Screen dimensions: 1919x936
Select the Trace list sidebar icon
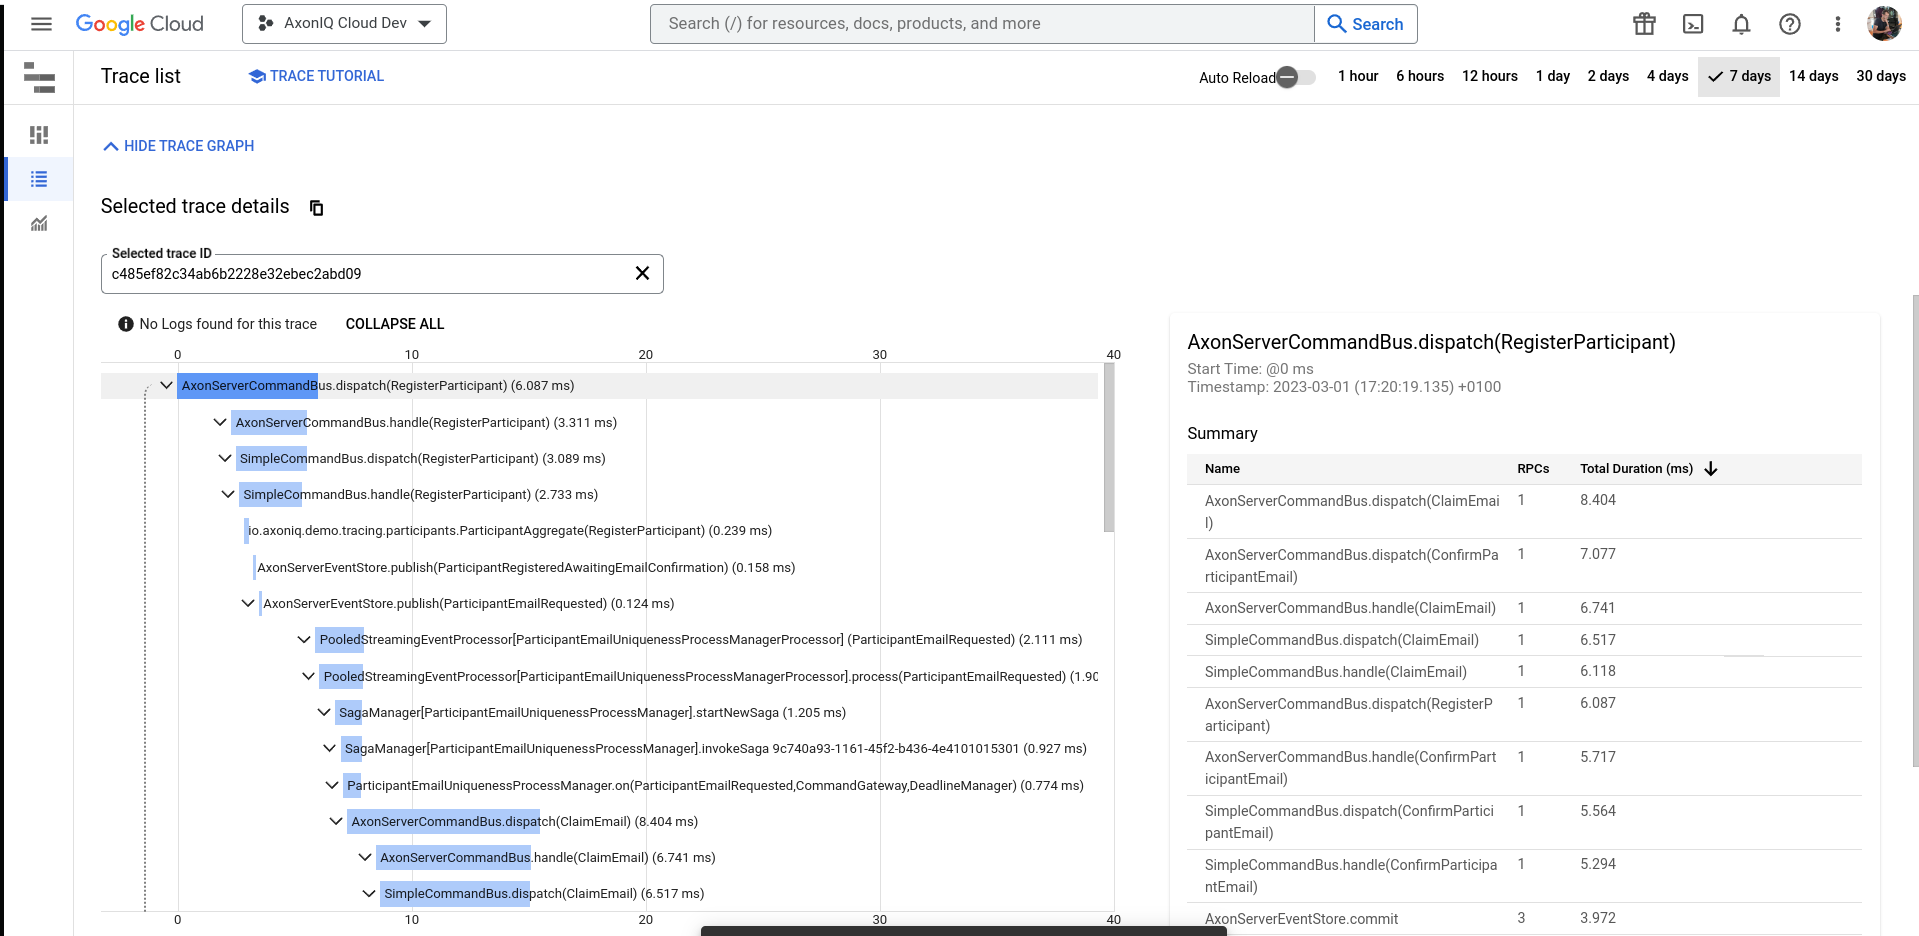tap(39, 179)
